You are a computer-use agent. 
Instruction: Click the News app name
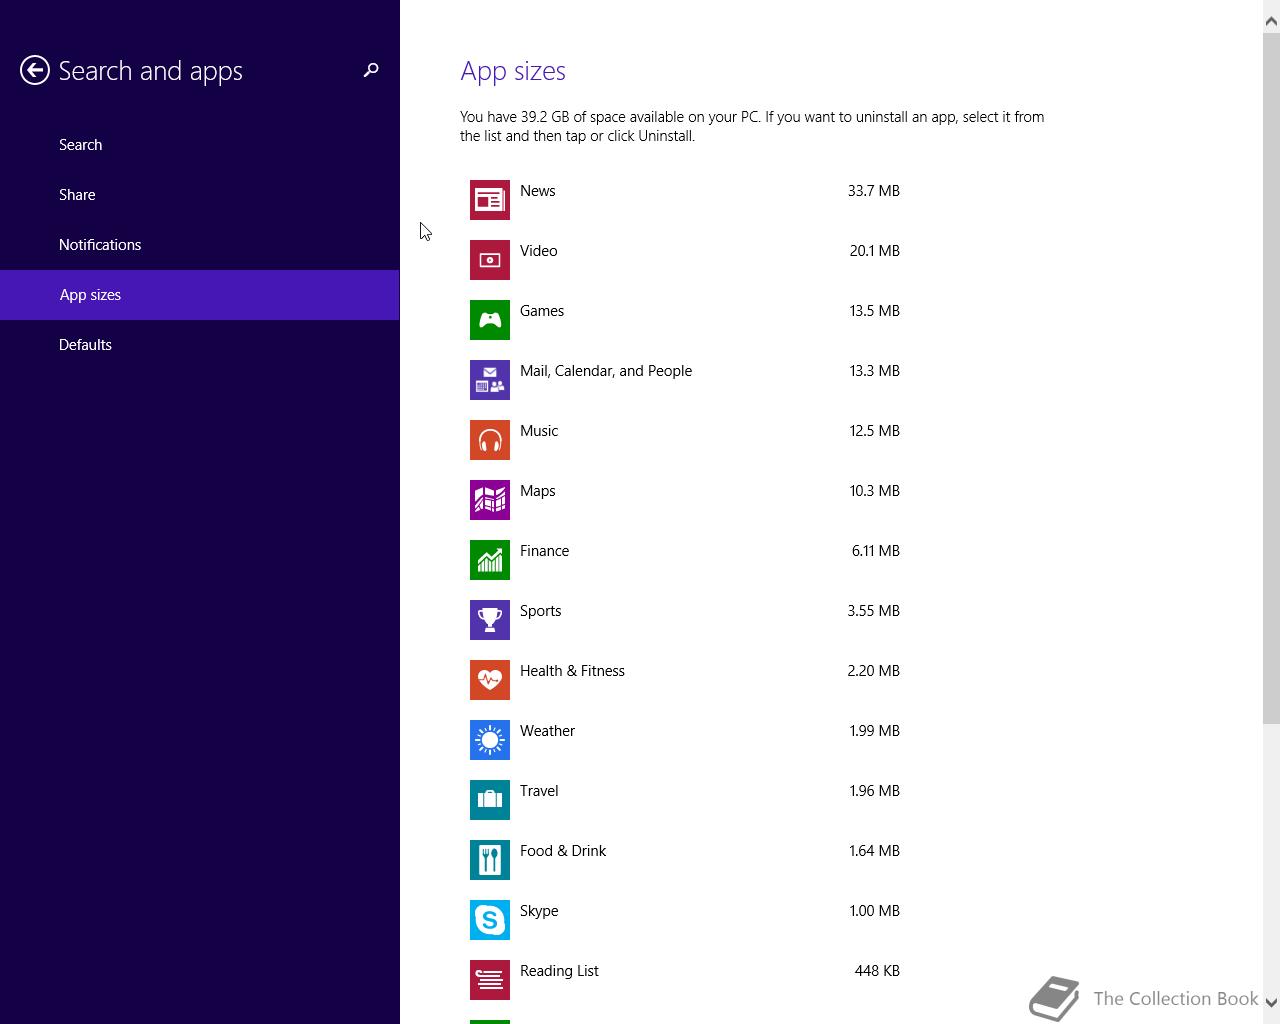pos(538,191)
